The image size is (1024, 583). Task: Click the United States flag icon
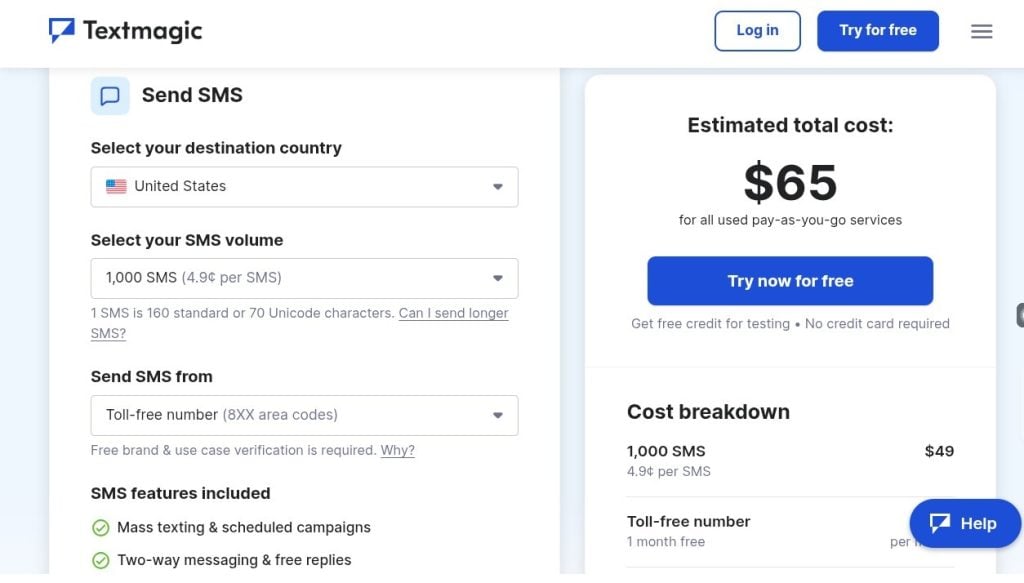[x=116, y=186]
